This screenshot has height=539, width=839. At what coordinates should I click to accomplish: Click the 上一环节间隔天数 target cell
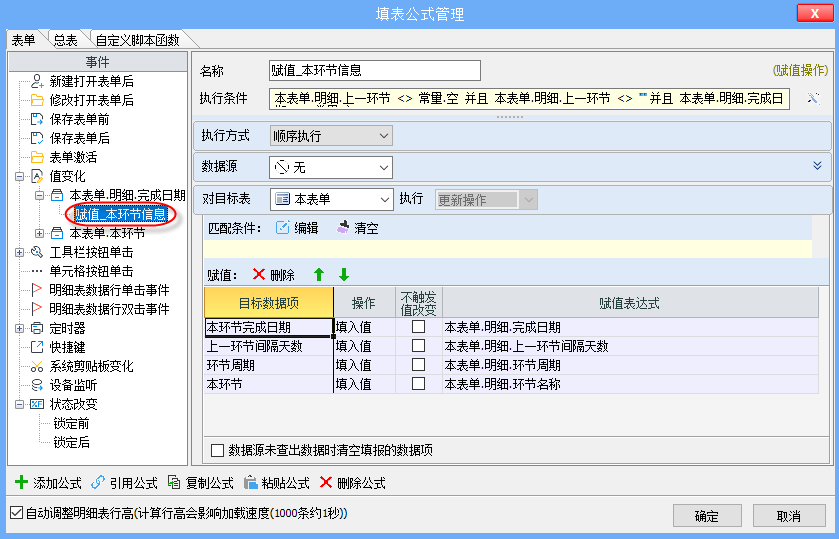269,346
